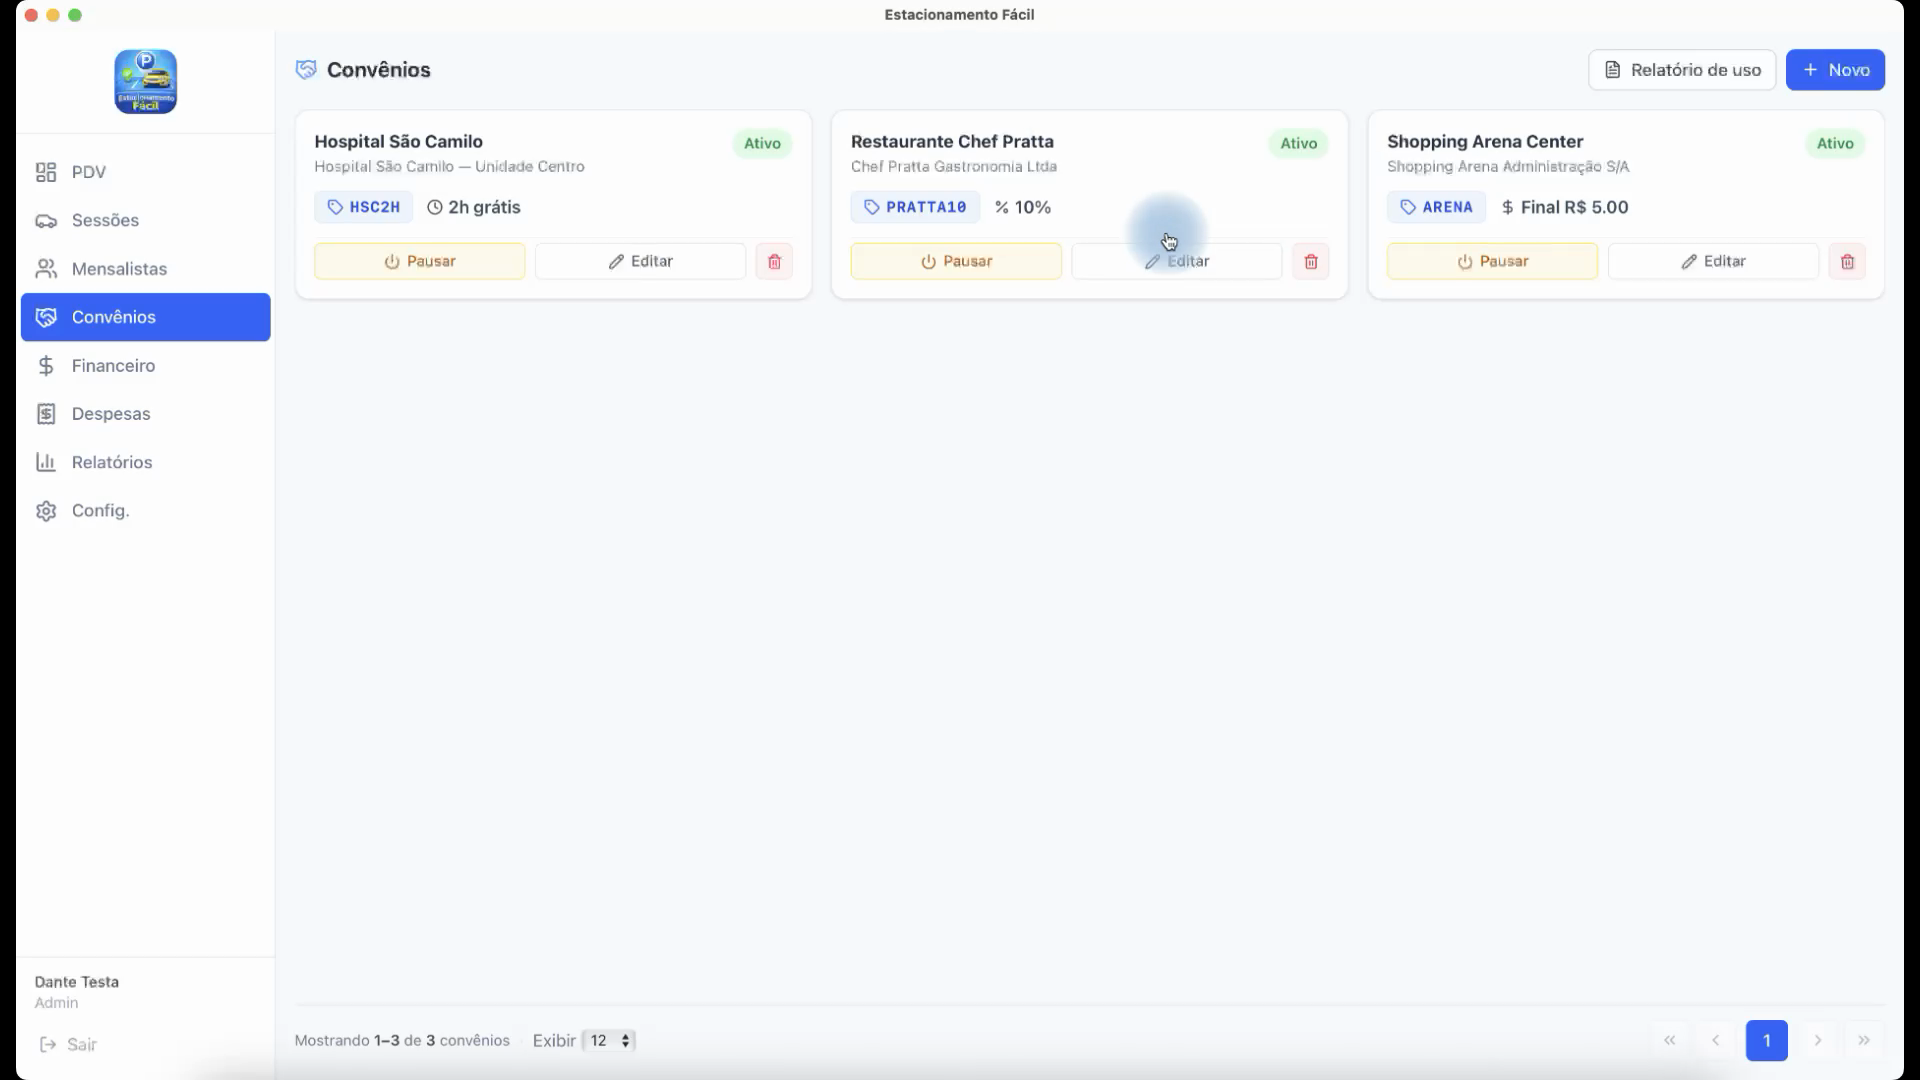The height and width of the screenshot is (1080, 1920).
Task: Click the Hospital São Camilo card title
Action: (398, 142)
